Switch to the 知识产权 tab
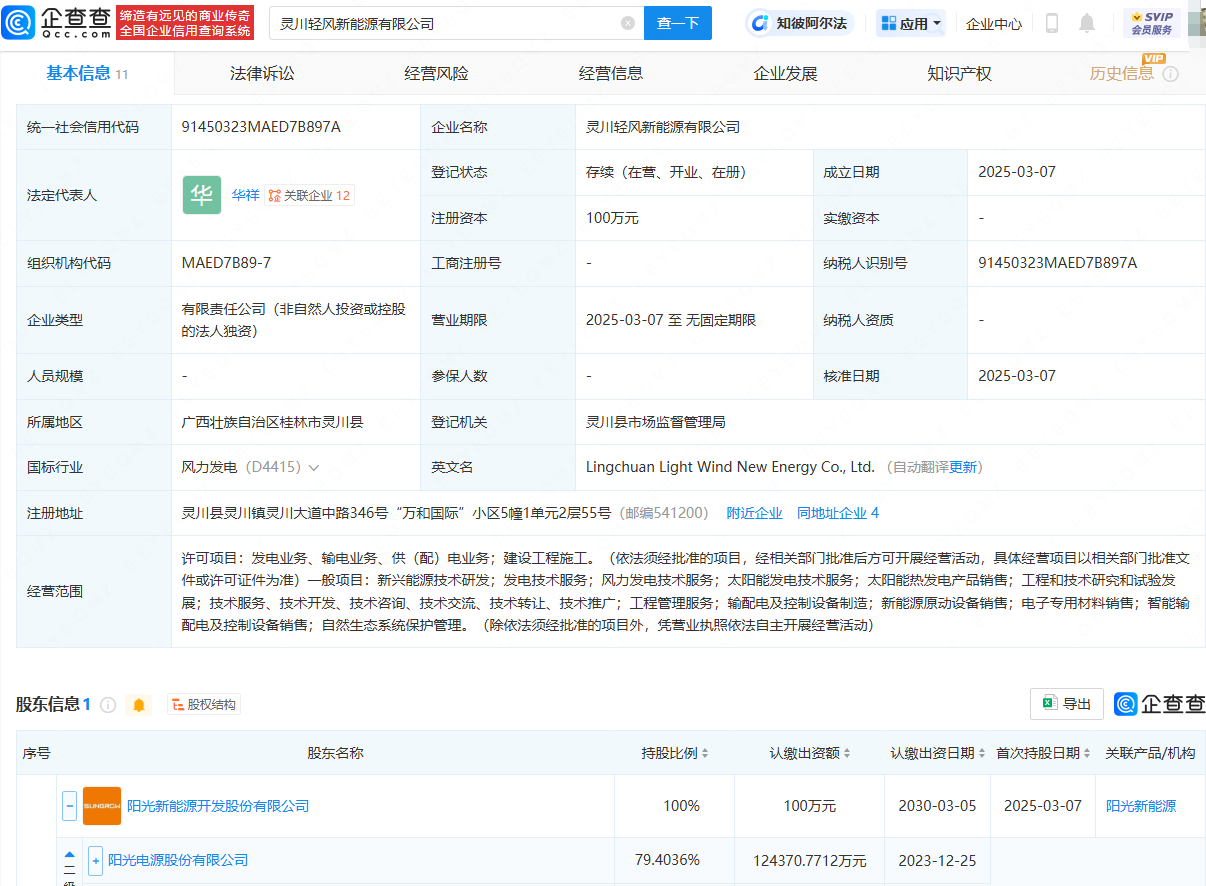Image resolution: width=1206 pixels, height=886 pixels. 959,73
